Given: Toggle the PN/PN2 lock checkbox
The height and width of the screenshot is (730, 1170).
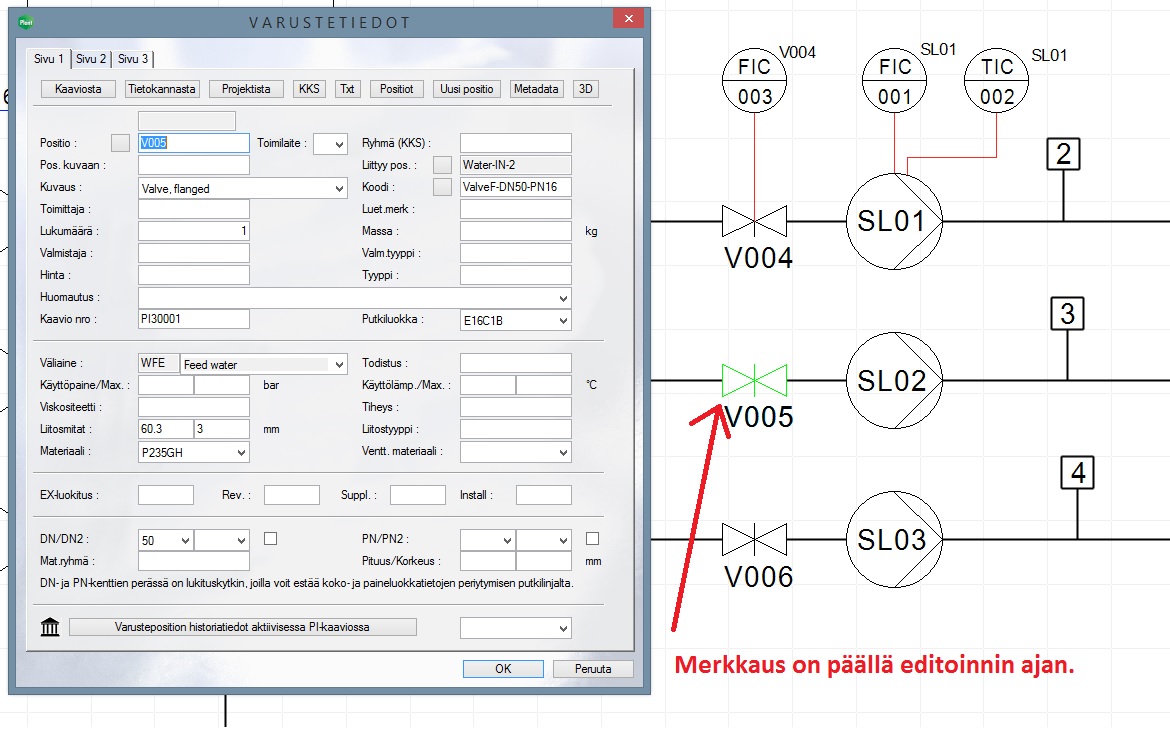Looking at the screenshot, I should click(592, 539).
